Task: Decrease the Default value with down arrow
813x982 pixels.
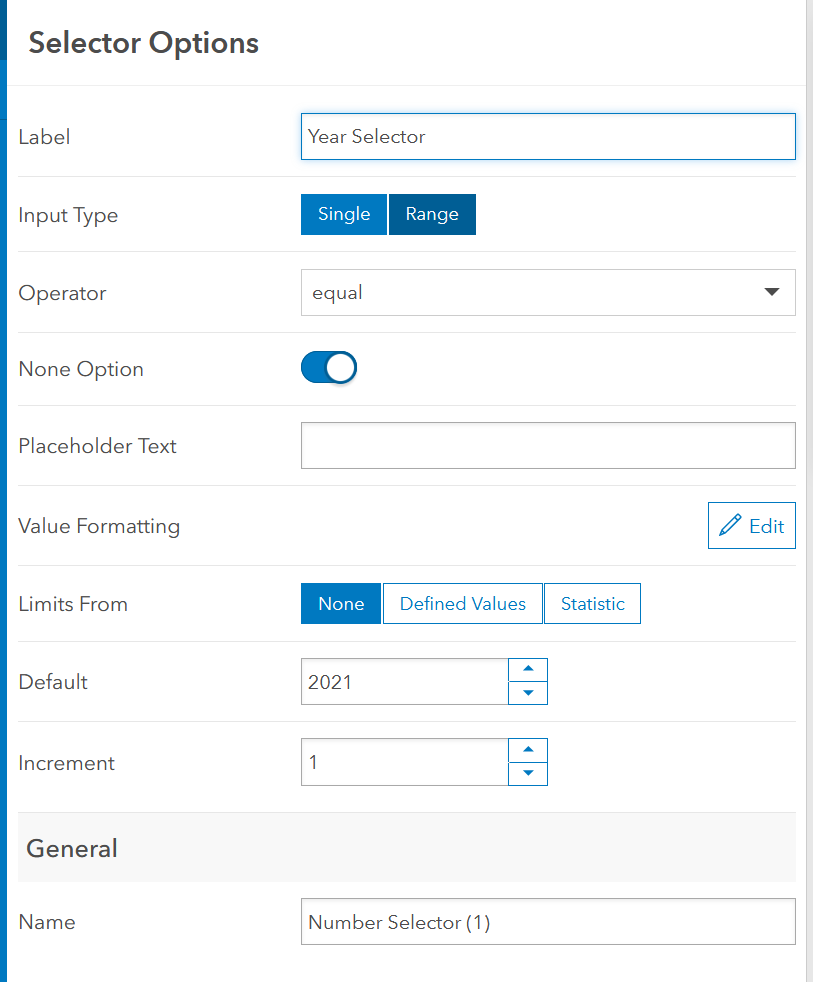Action: point(528,693)
